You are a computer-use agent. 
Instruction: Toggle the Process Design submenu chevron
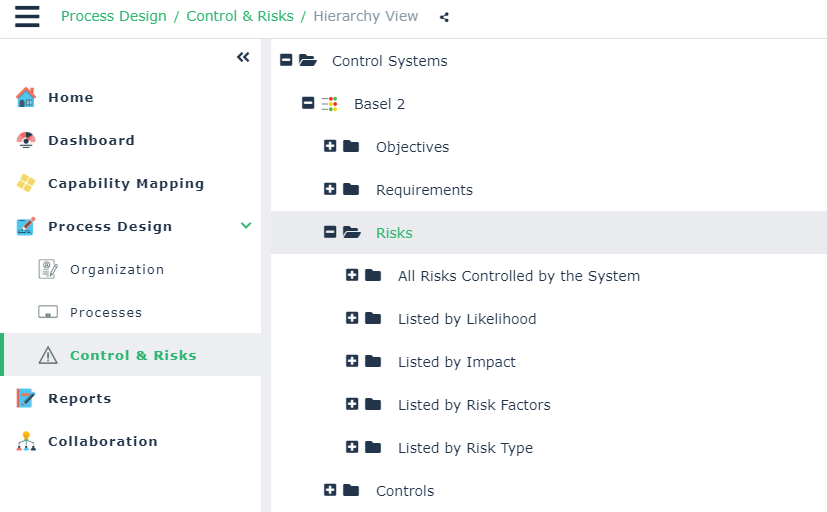tap(246, 226)
